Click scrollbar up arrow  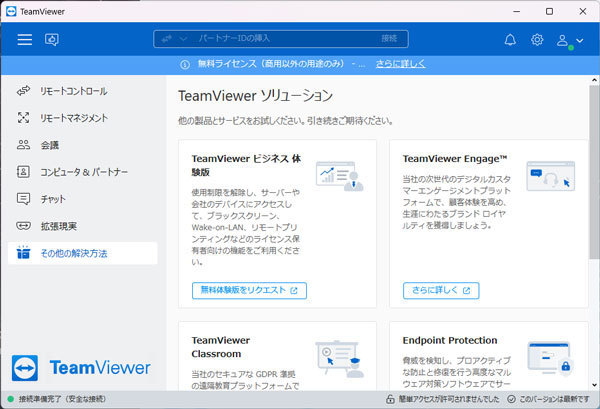point(594,80)
